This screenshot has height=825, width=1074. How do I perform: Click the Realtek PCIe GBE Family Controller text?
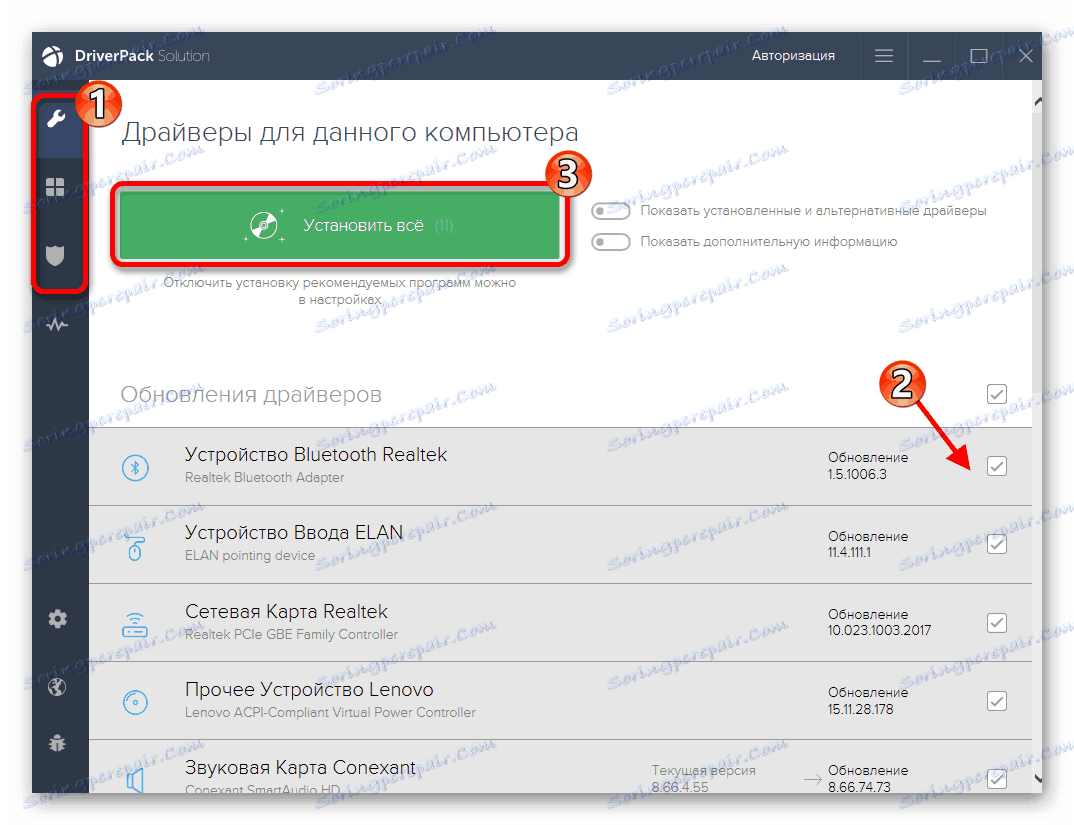pyautogui.click(x=291, y=635)
